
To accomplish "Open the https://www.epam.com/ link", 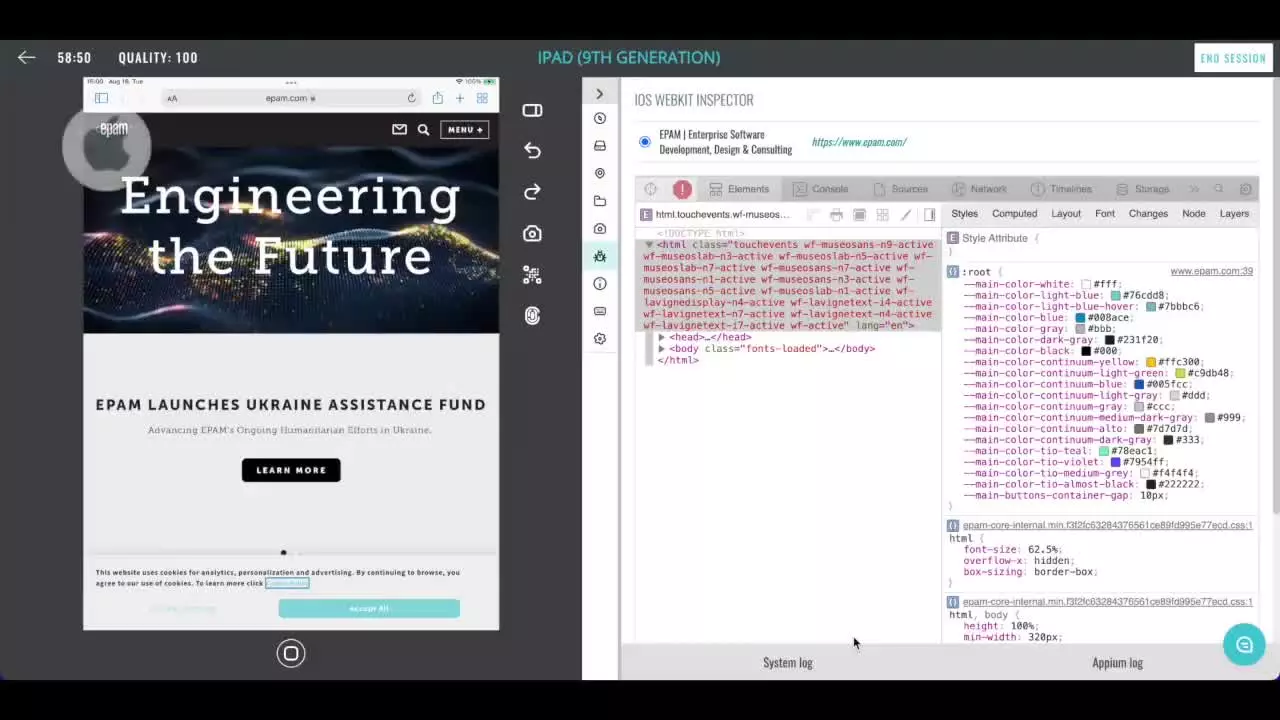I will point(859,142).
